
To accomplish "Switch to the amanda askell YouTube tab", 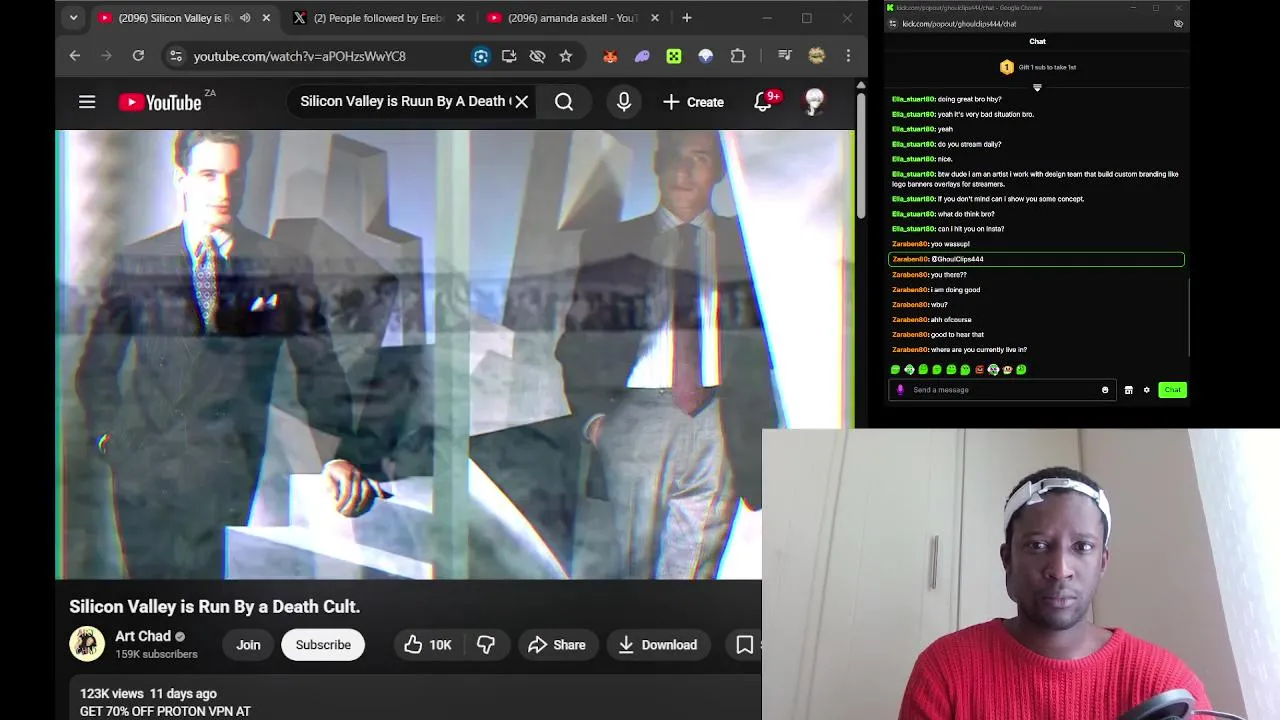I will click(572, 18).
